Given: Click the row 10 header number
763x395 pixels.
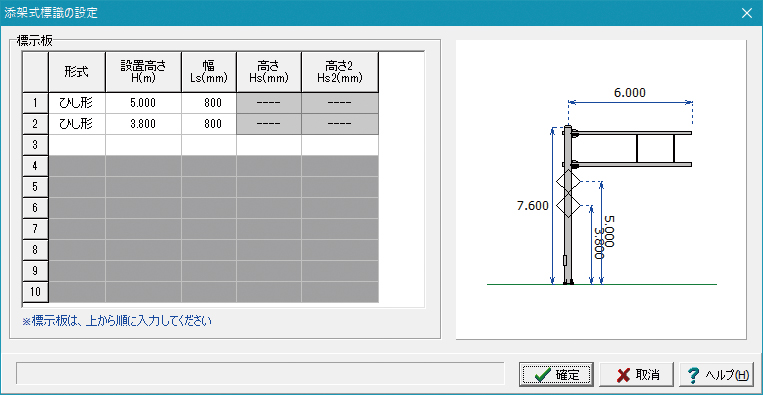Looking at the screenshot, I should tap(35, 292).
